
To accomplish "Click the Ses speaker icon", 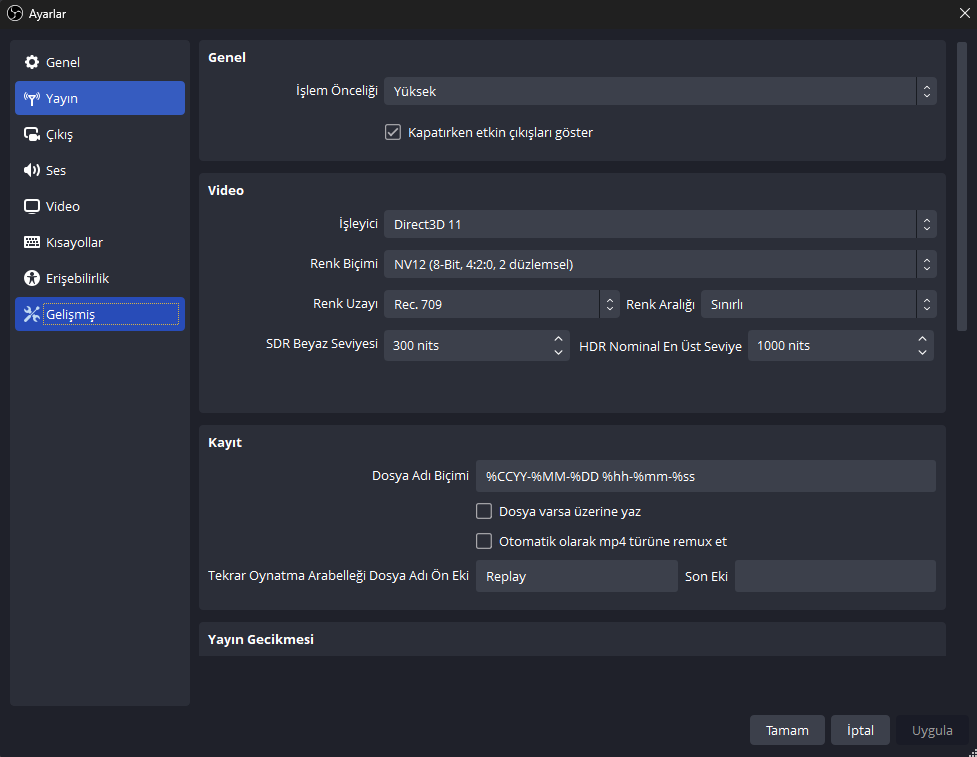I will click(32, 171).
